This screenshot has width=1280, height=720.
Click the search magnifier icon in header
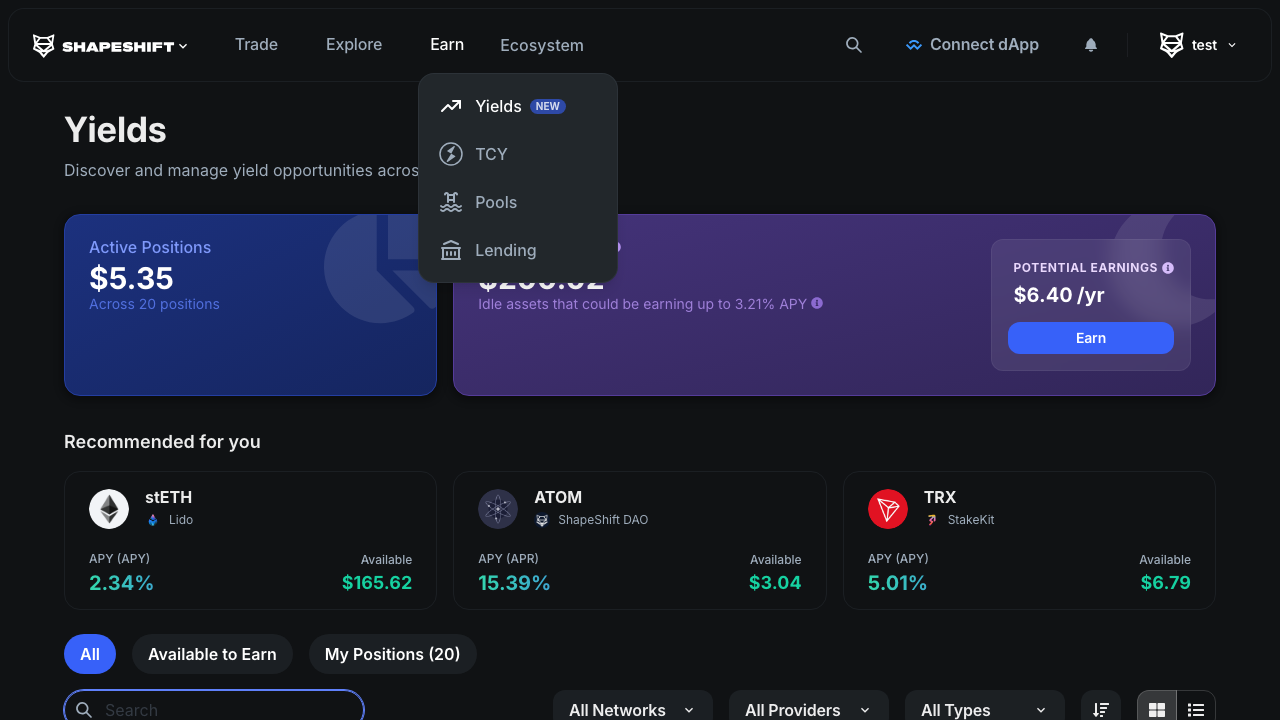[x=853, y=45]
